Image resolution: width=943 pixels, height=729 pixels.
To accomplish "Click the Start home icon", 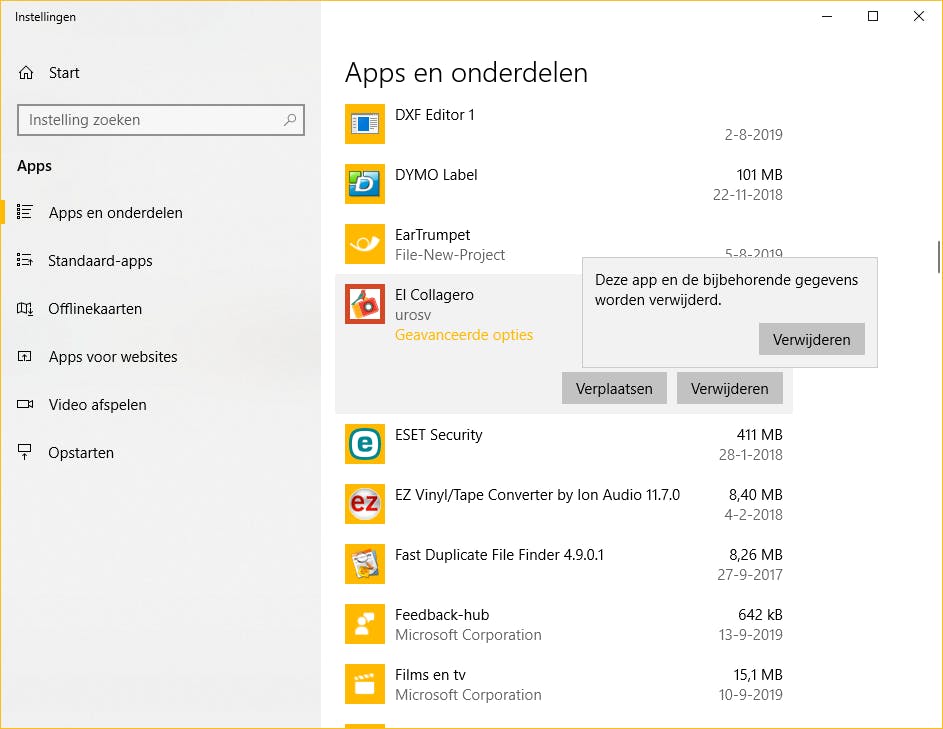I will [x=26, y=73].
